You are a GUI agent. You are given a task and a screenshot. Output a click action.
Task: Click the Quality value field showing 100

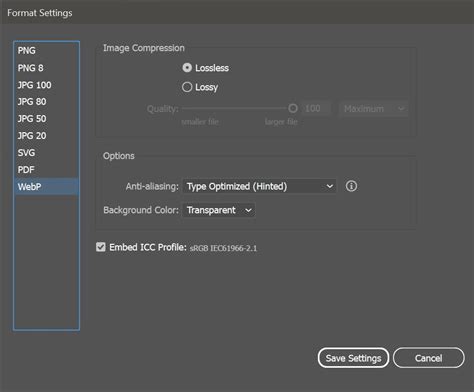pyautogui.click(x=316, y=109)
